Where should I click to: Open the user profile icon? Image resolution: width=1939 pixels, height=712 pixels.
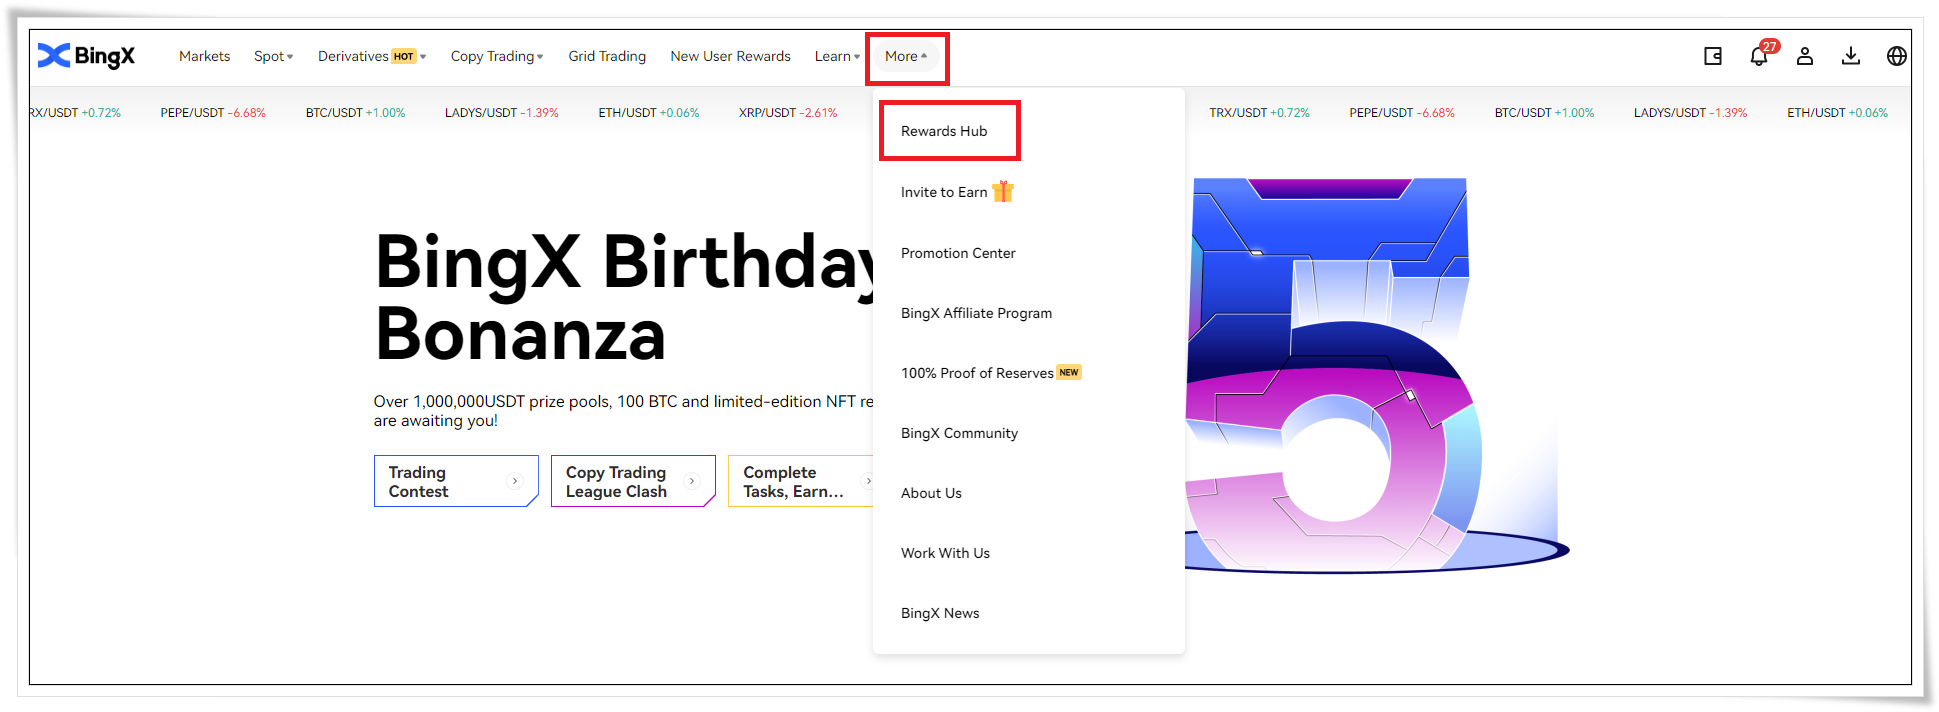coord(1805,56)
